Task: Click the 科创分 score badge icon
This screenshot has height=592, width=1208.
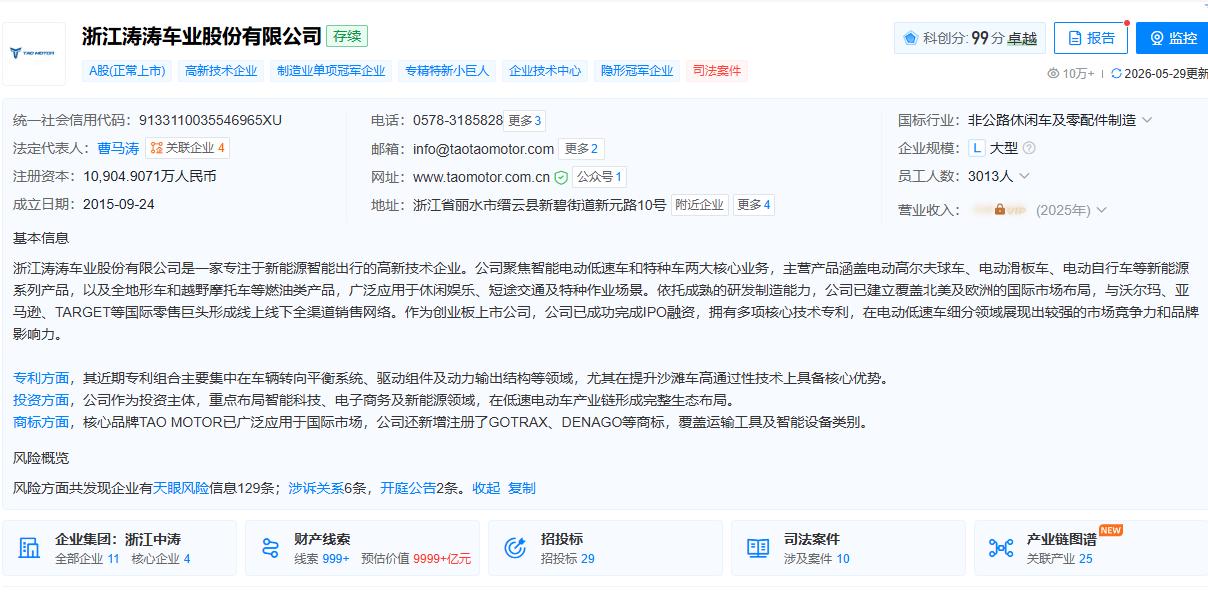Action: (910, 38)
